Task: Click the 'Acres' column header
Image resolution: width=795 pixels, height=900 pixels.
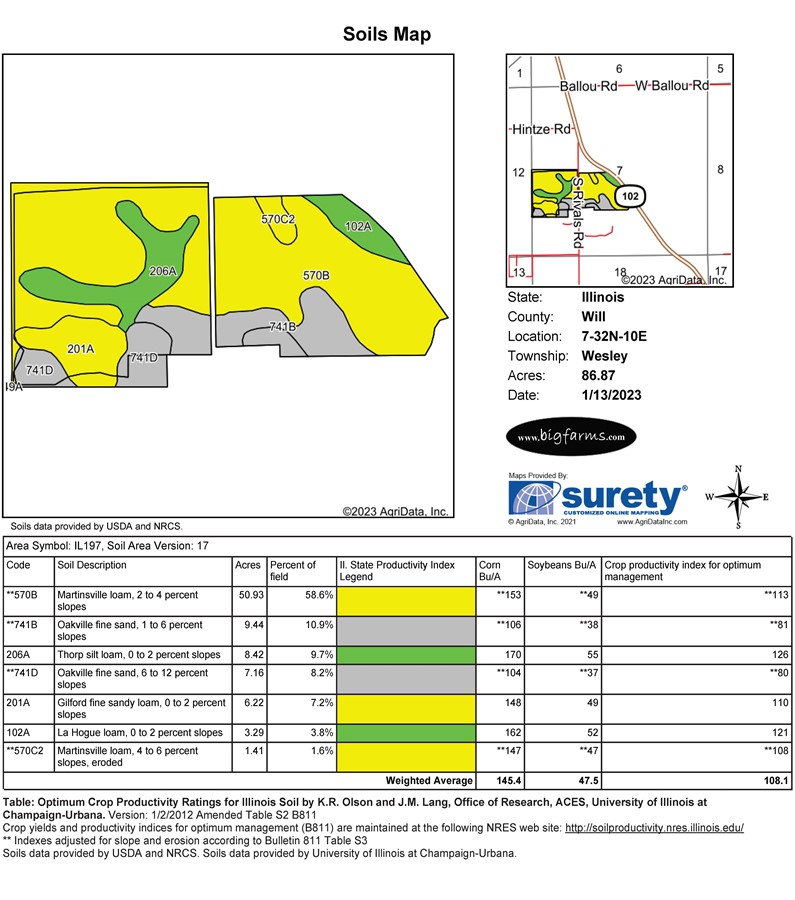Action: coord(247,565)
